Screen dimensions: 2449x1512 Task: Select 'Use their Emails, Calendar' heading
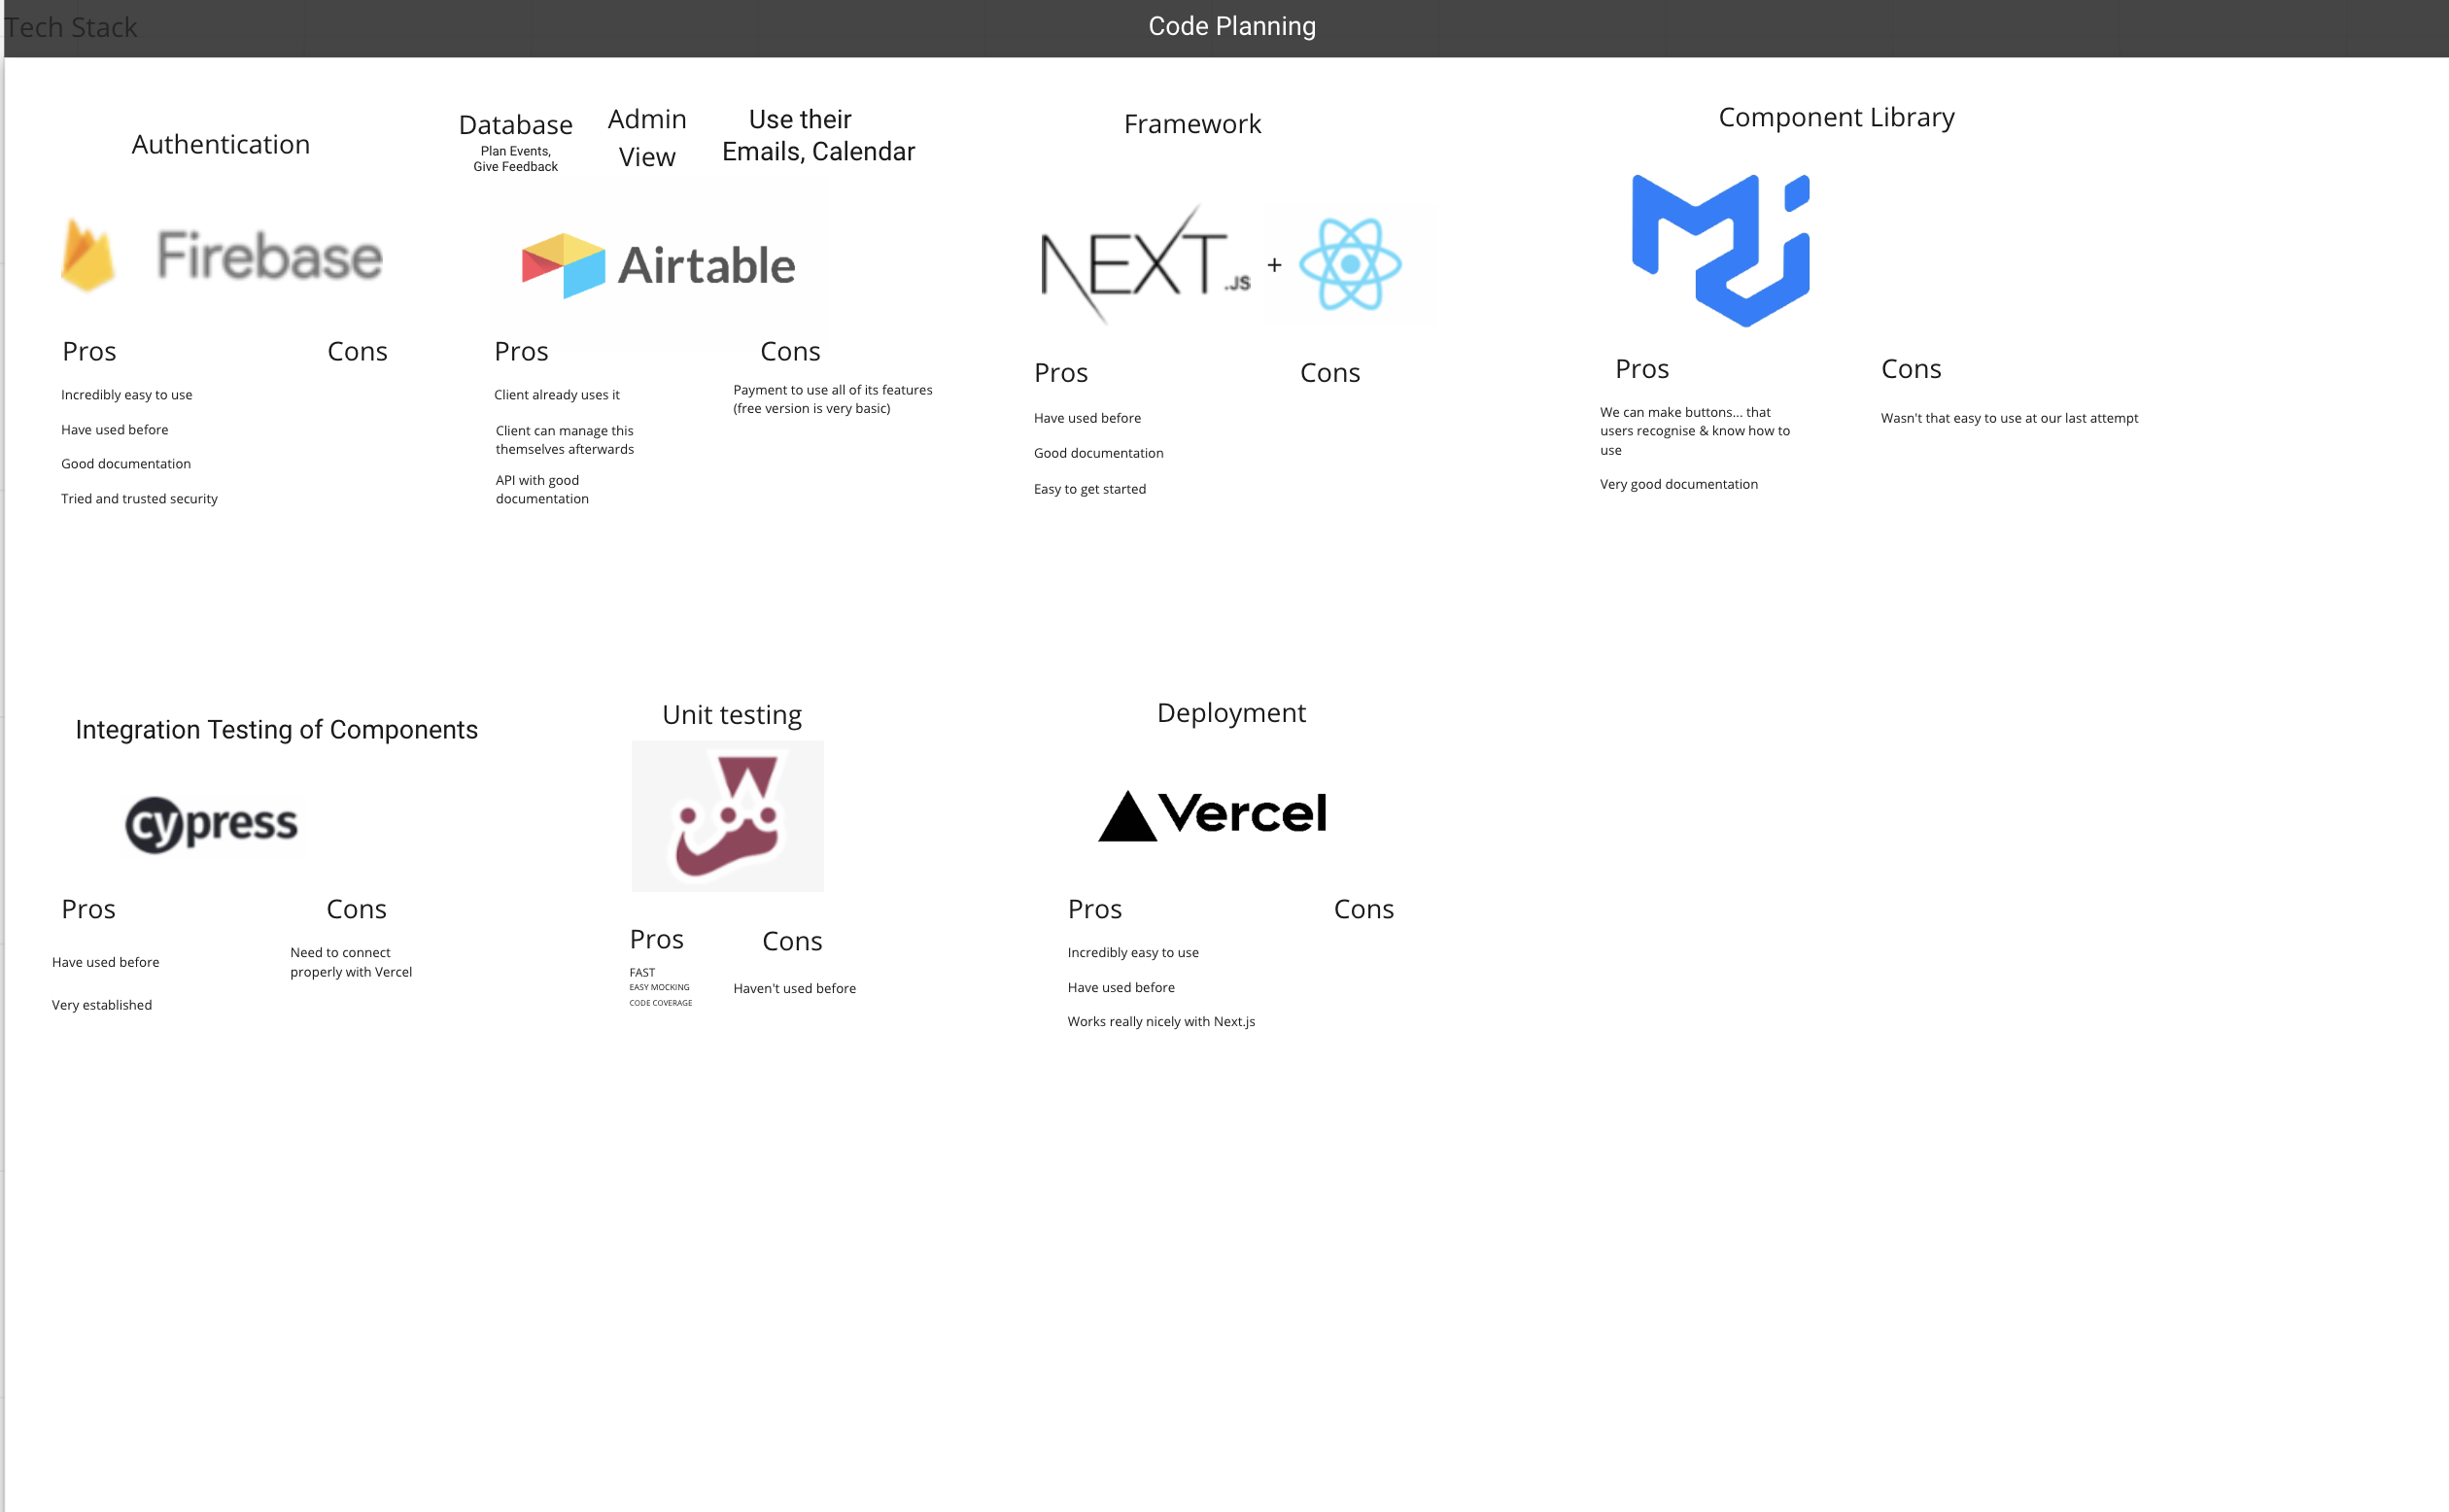(x=818, y=135)
